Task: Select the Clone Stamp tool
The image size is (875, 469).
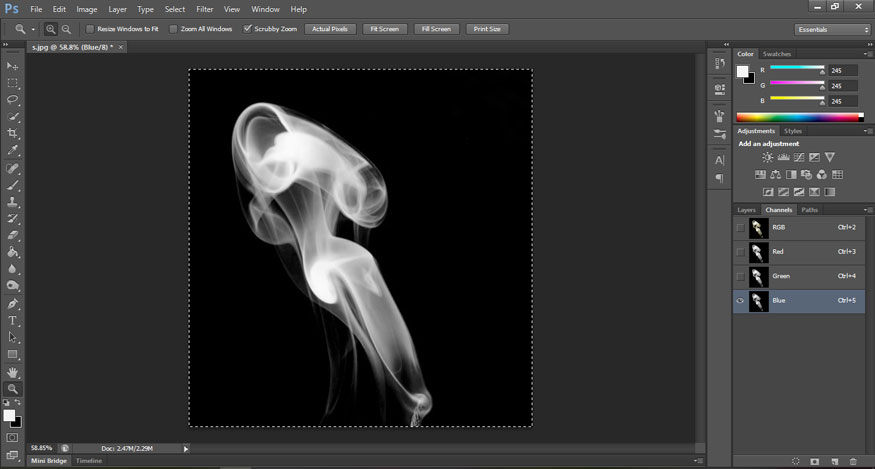Action: pos(12,202)
